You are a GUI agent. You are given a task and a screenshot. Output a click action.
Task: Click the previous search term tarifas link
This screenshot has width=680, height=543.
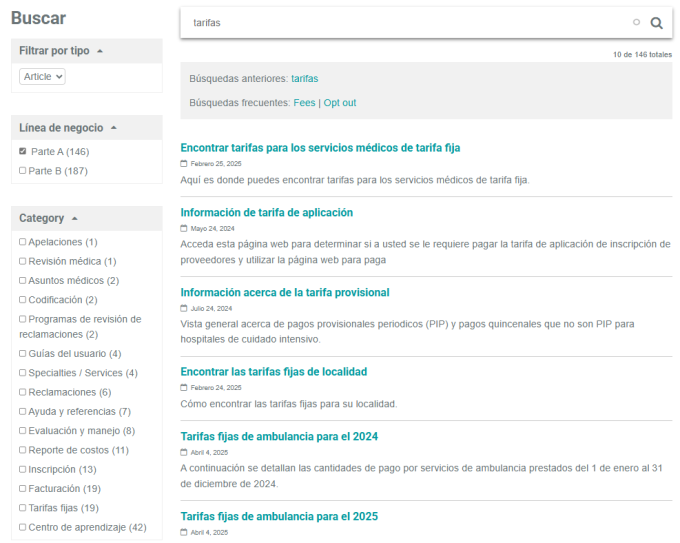coord(305,78)
